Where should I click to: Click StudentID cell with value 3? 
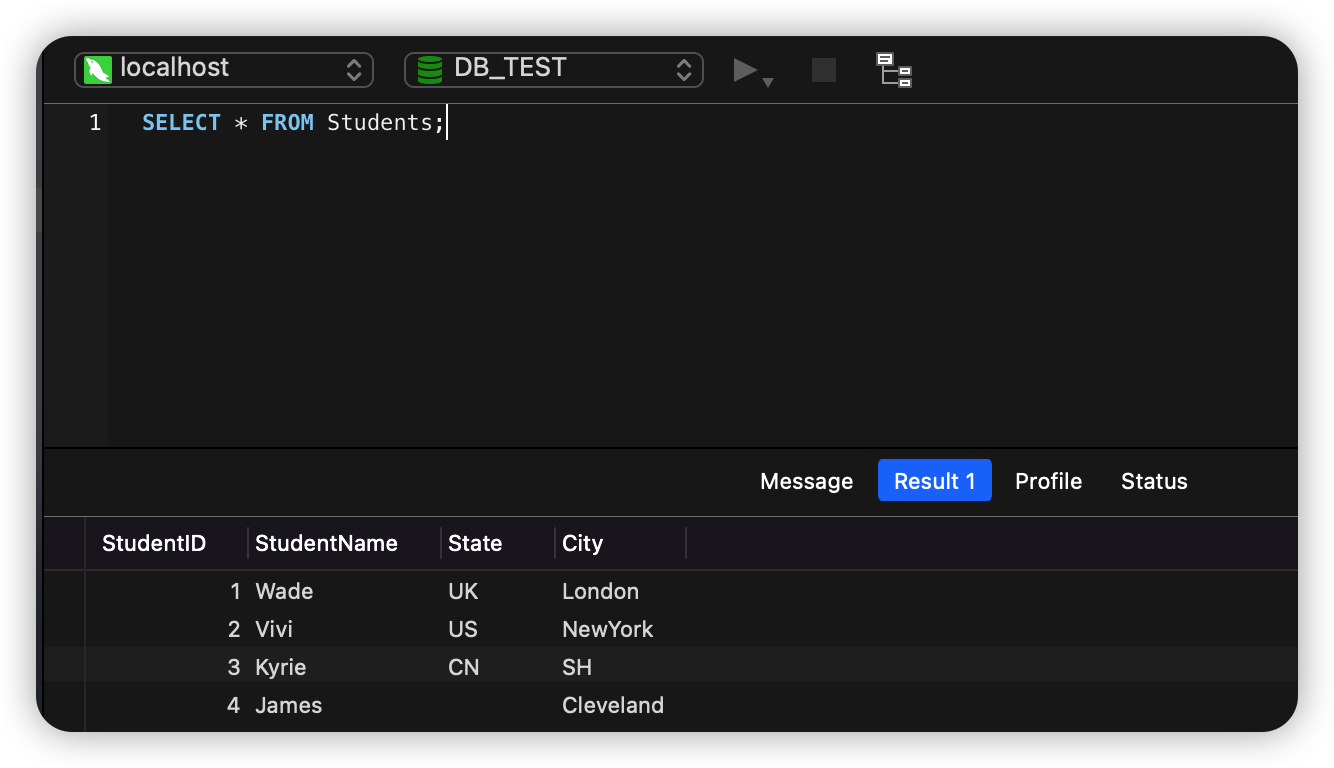point(167,667)
